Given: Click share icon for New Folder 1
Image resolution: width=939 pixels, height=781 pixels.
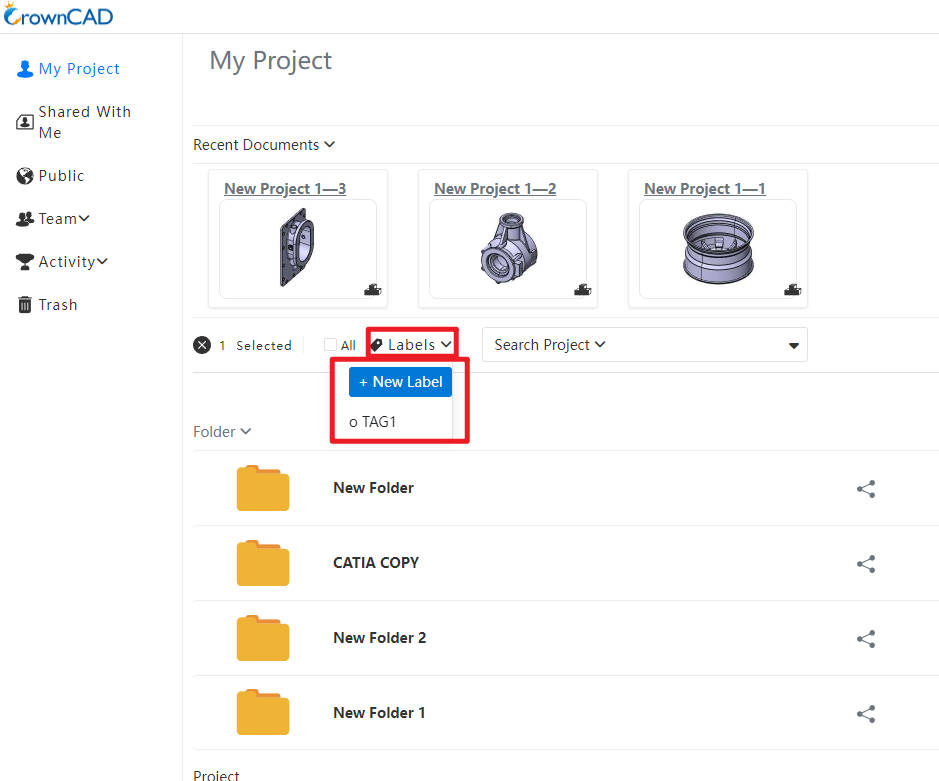Looking at the screenshot, I should [866, 714].
